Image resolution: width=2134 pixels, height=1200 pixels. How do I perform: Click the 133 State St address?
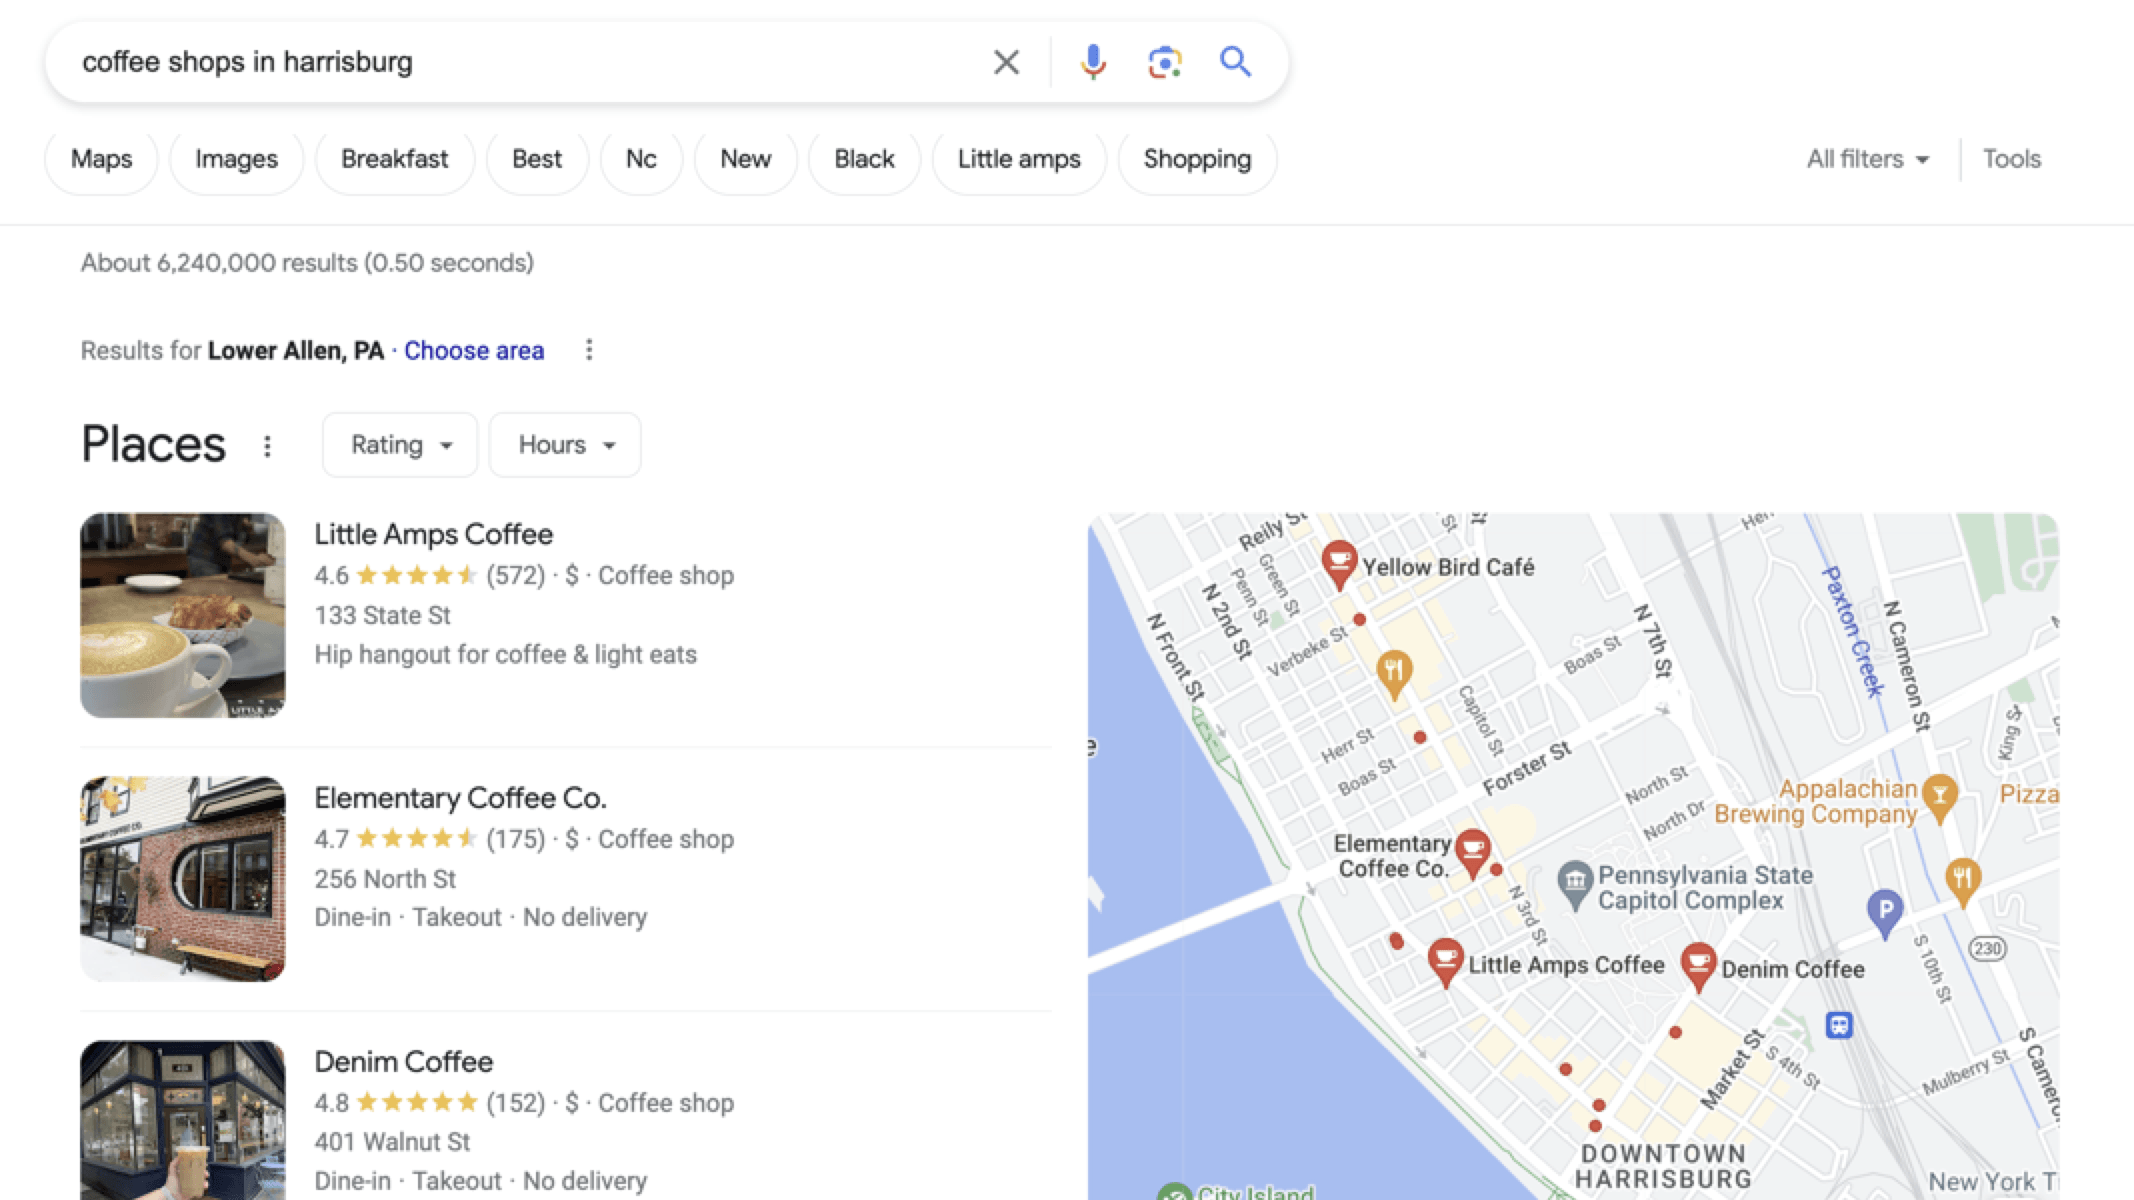[x=382, y=615]
